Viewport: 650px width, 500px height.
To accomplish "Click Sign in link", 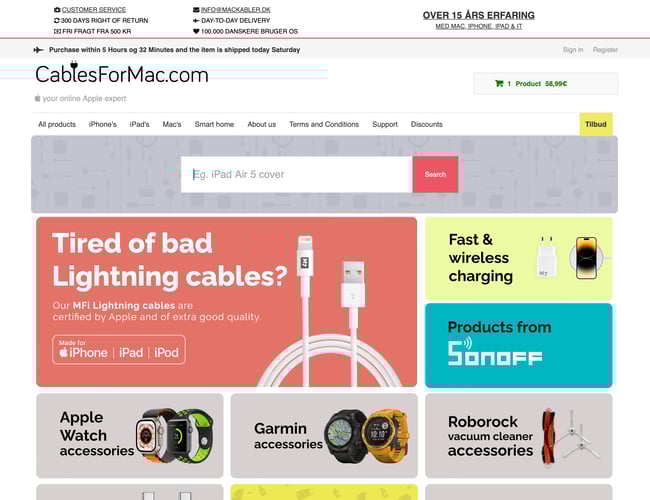I will click(x=573, y=50).
